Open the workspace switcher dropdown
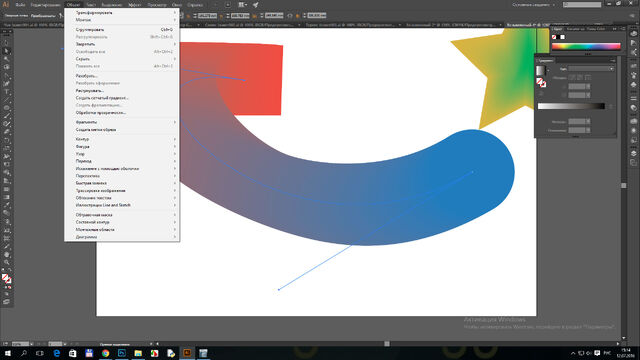This screenshot has width=640, height=360. (x=534, y=5)
